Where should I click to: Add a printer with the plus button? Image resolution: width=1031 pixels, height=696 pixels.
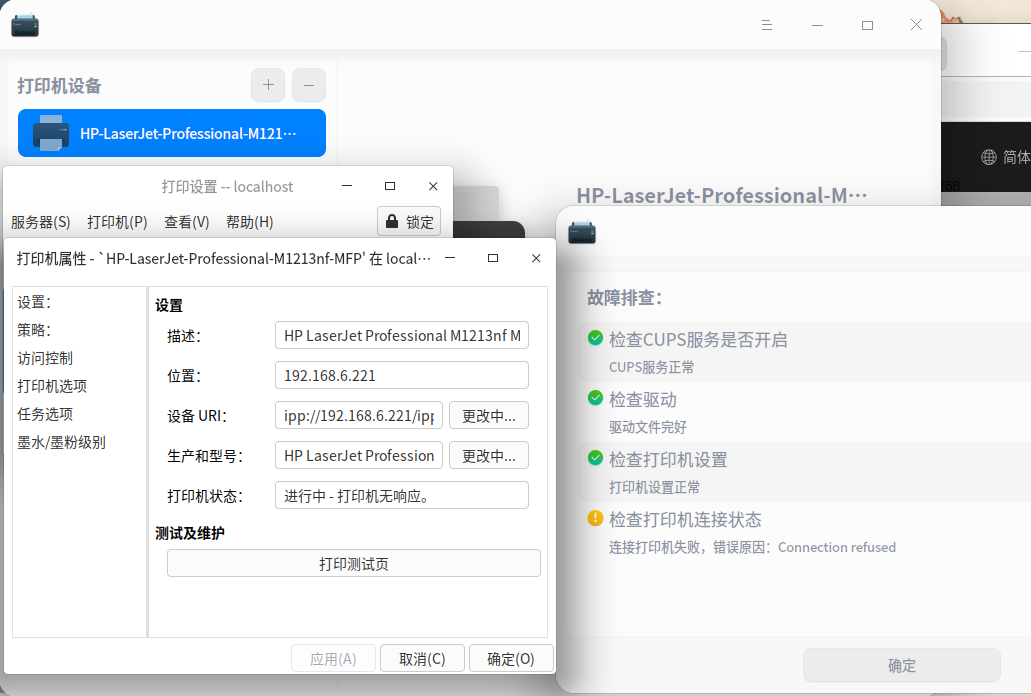click(268, 85)
